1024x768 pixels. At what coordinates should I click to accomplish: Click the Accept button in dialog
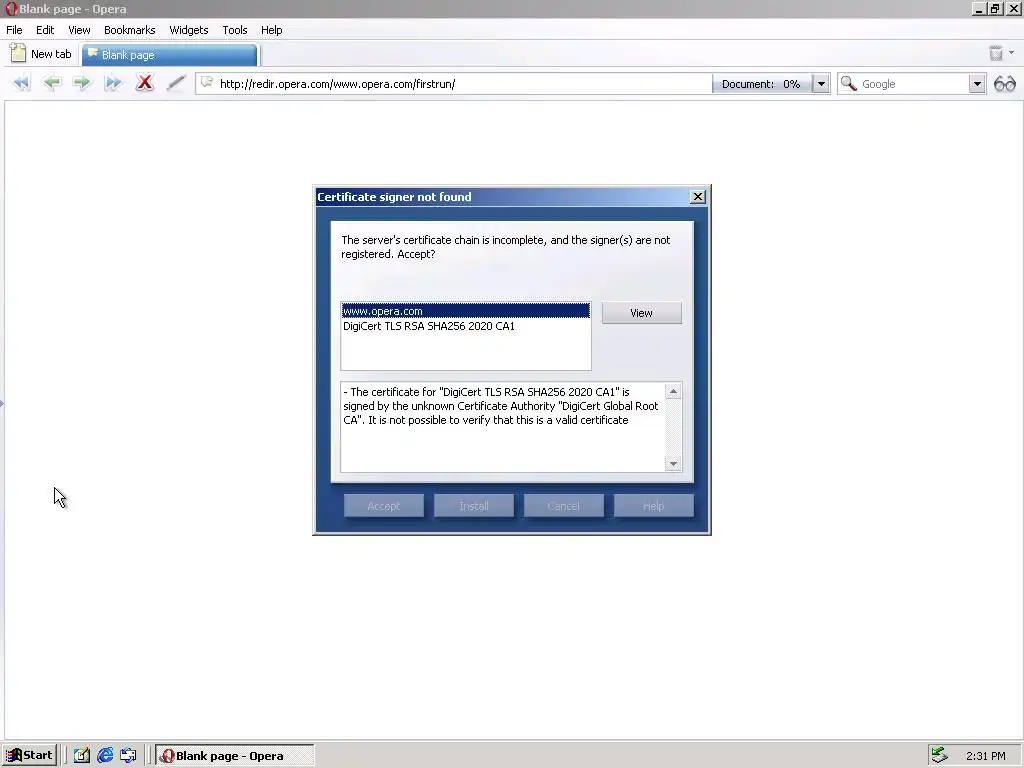(384, 506)
